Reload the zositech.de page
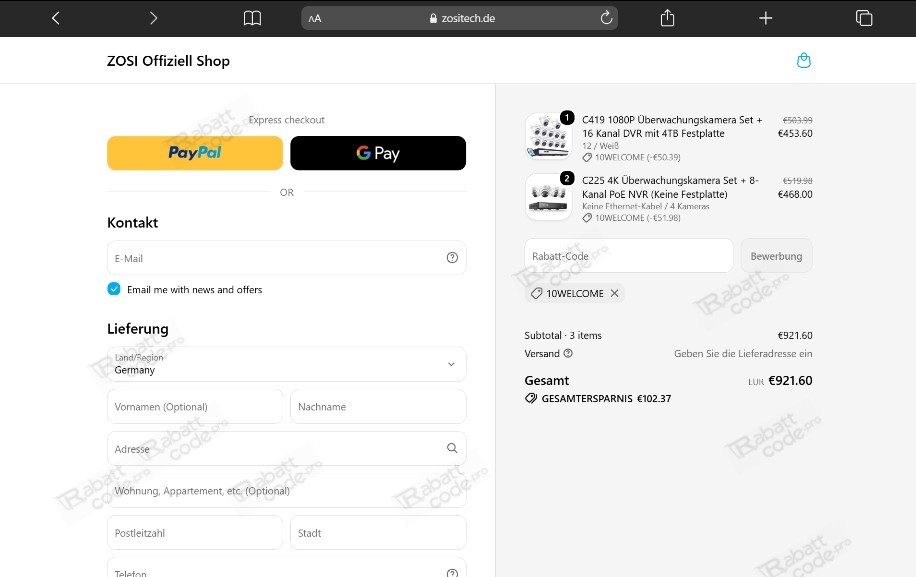The width and height of the screenshot is (916, 577). 606,18
